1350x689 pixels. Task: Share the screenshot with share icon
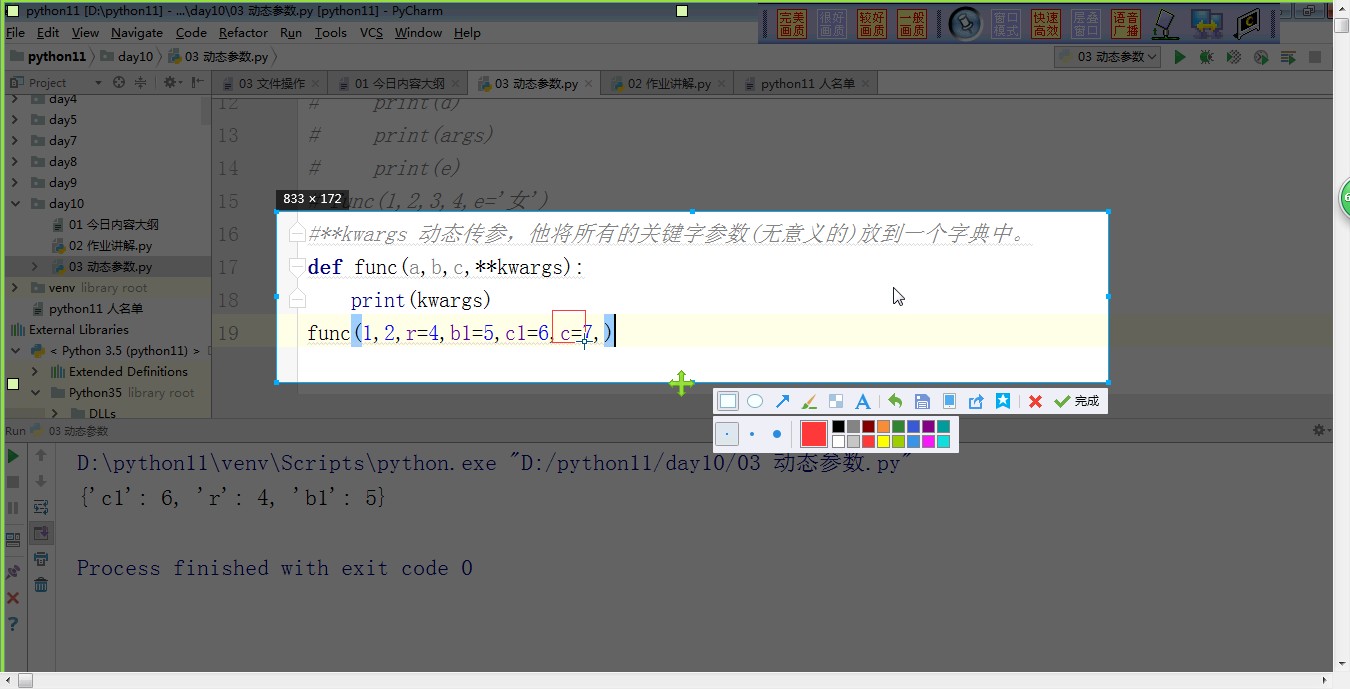[976, 401]
